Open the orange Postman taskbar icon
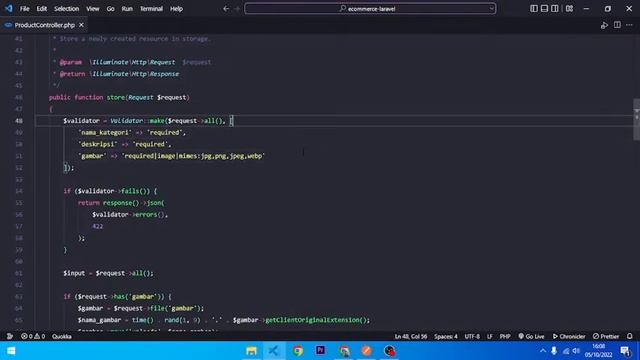This screenshot has width=640, height=360. [x=367, y=351]
